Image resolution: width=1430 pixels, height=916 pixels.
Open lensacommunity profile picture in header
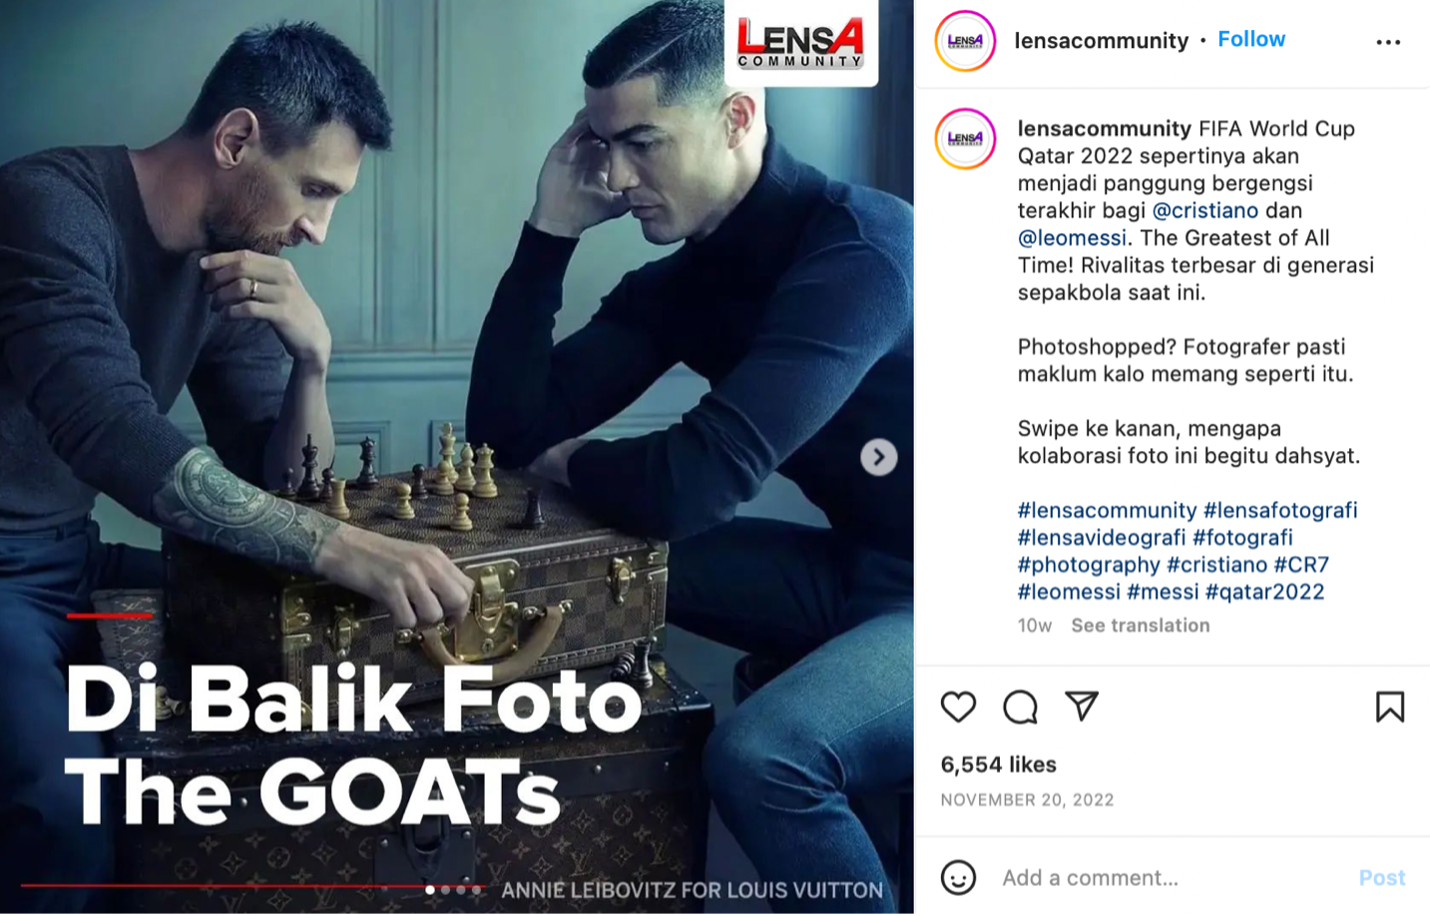965,41
